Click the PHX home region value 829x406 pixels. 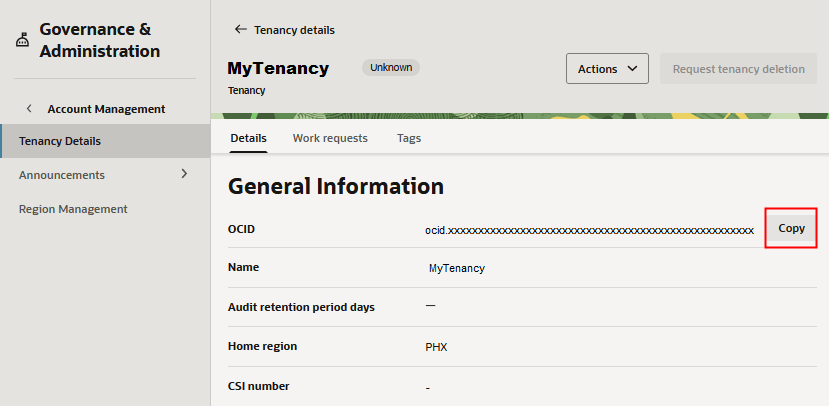436,348
